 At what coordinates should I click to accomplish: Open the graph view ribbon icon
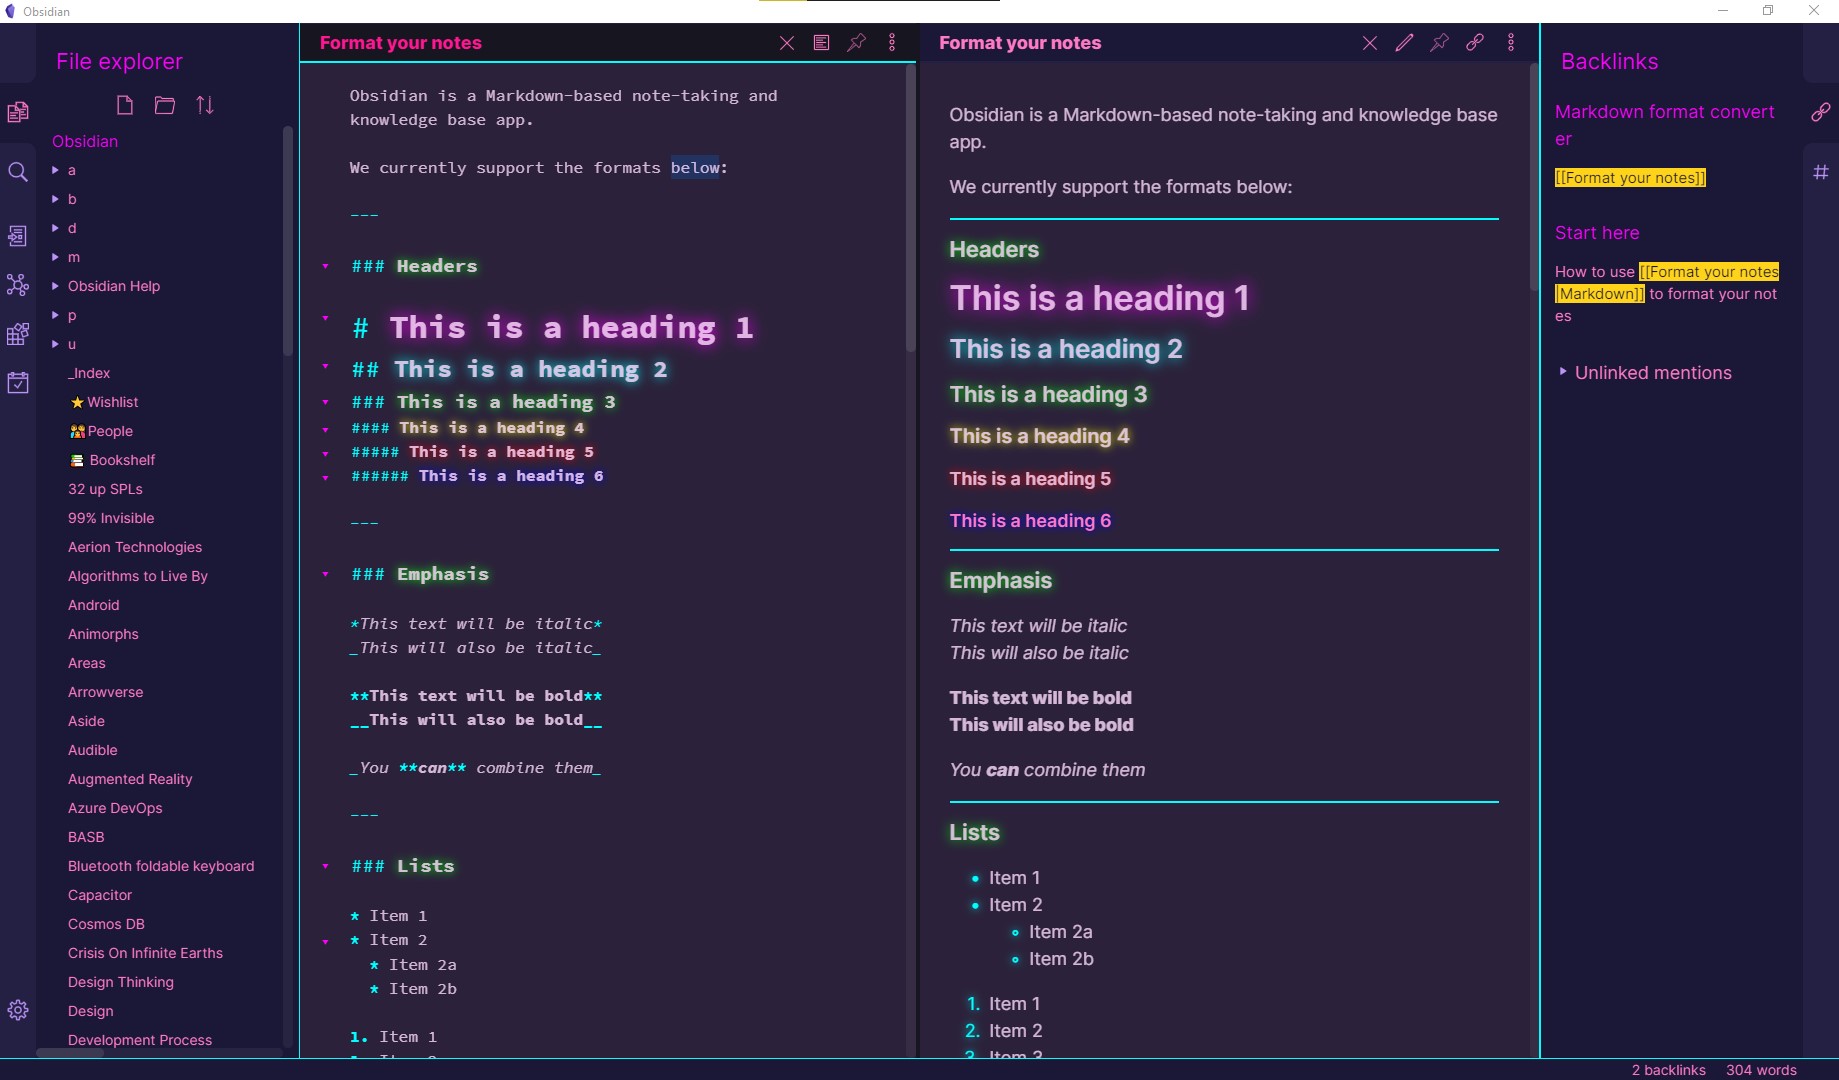(18, 285)
